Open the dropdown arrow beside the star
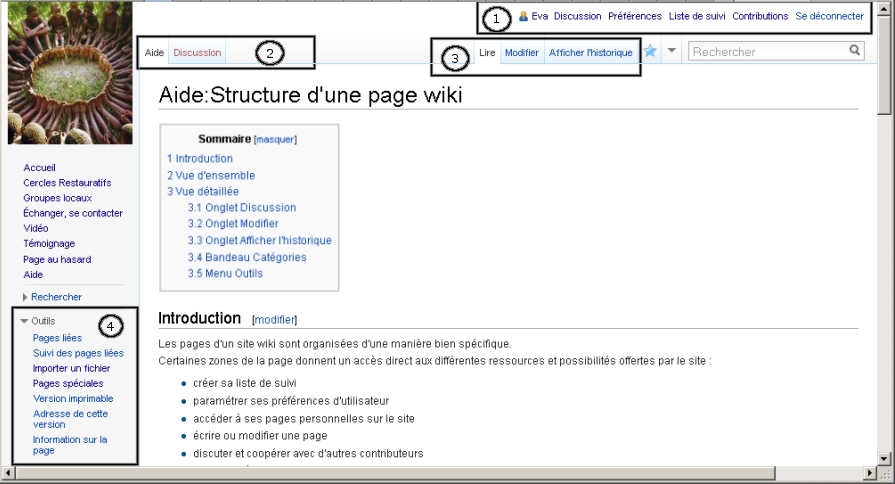 click(672, 51)
